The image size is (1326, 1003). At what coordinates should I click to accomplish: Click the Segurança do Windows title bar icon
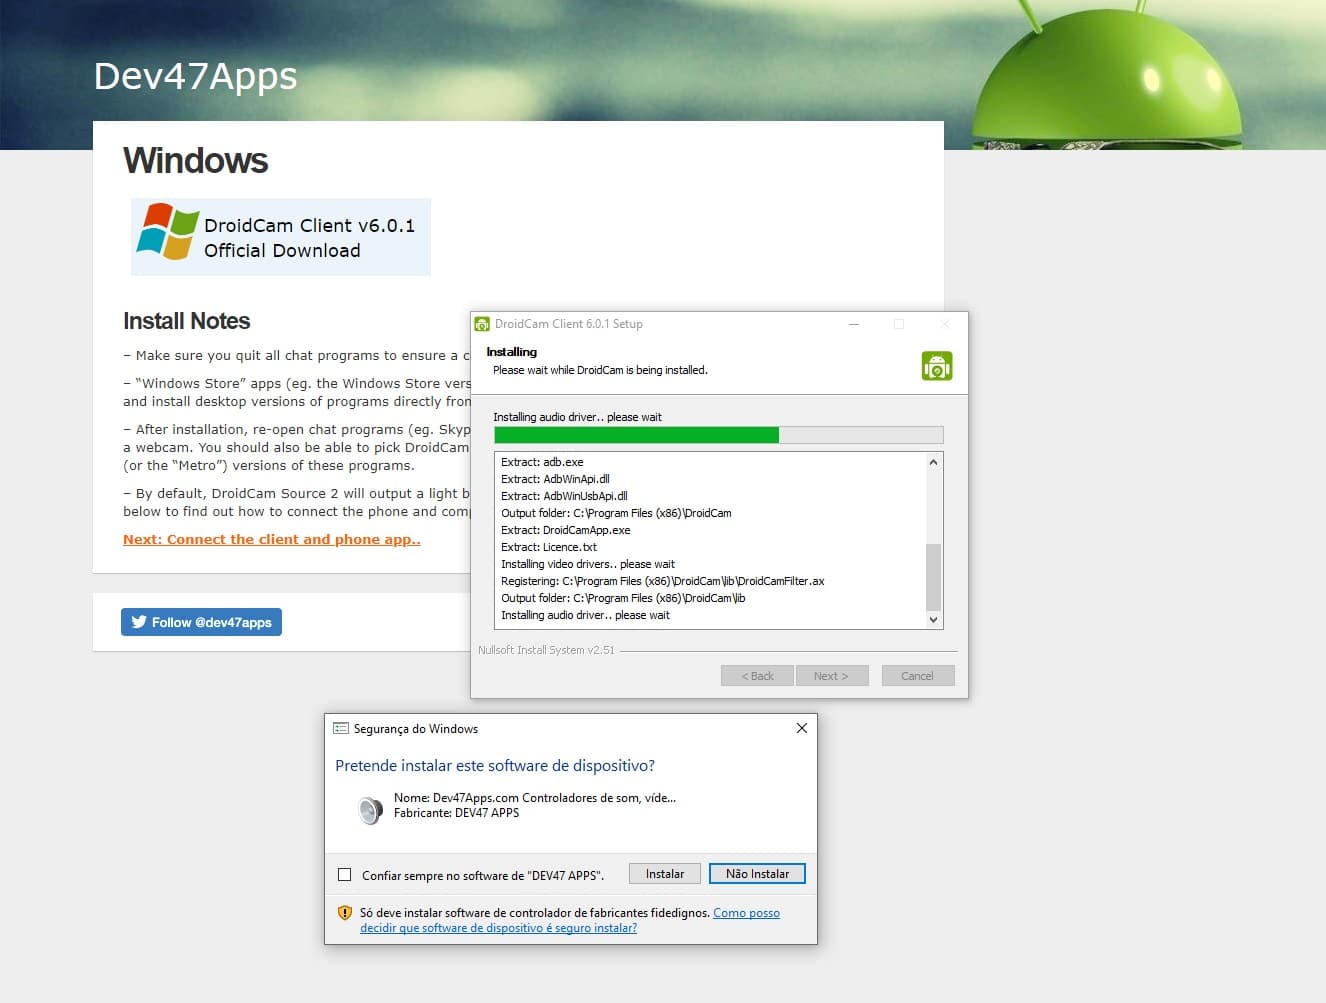pos(341,729)
